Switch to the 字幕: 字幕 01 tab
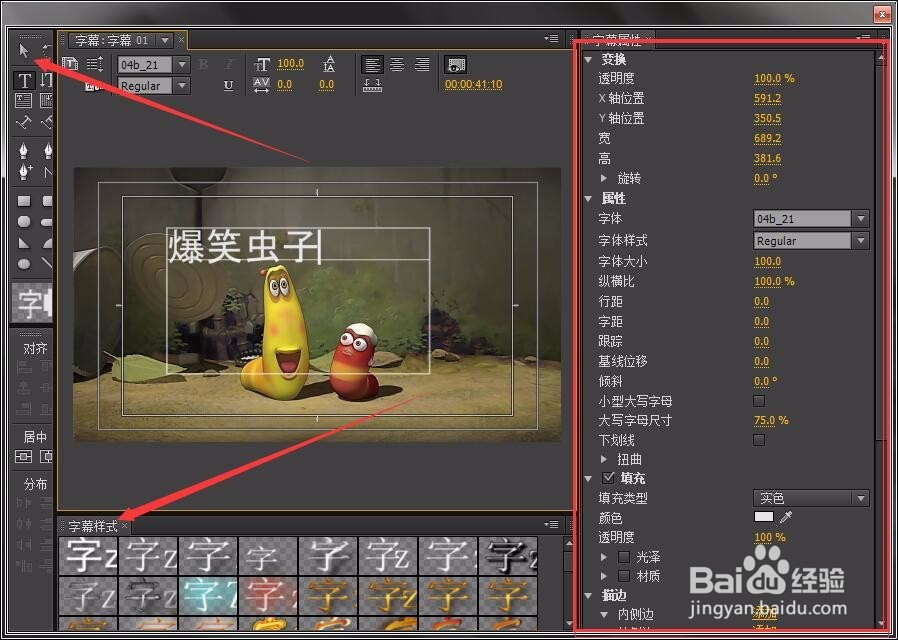This screenshot has width=898, height=640. 112,40
